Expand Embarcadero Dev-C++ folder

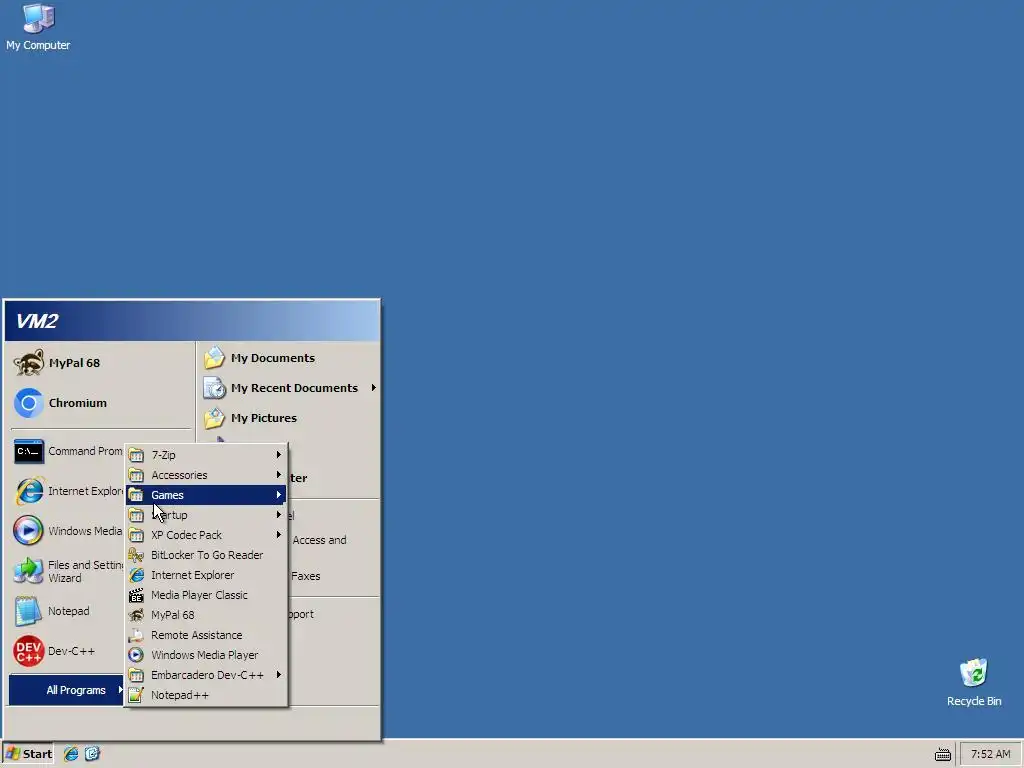pos(206,675)
